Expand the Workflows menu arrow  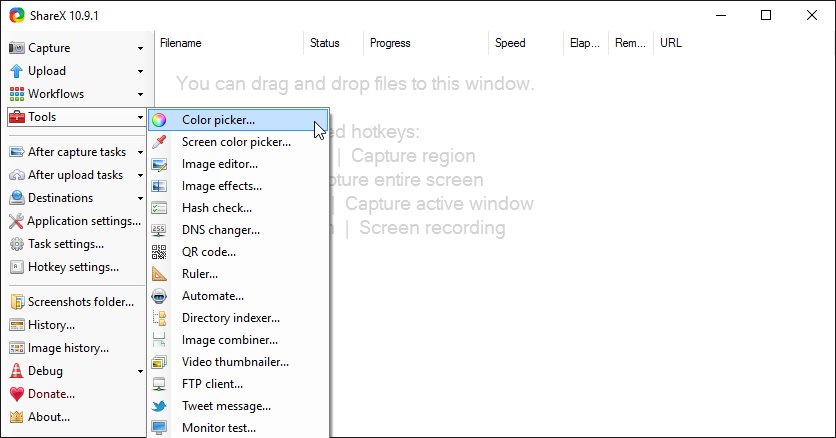(x=140, y=94)
